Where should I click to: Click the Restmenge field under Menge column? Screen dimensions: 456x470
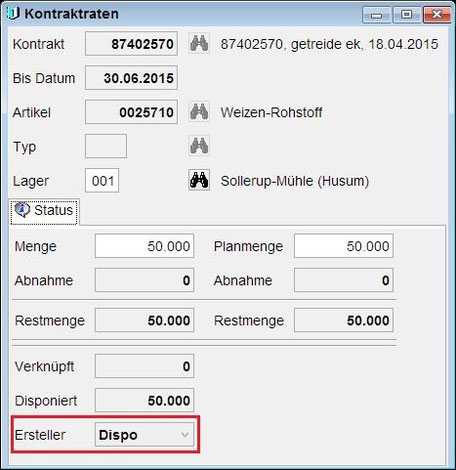click(144, 320)
